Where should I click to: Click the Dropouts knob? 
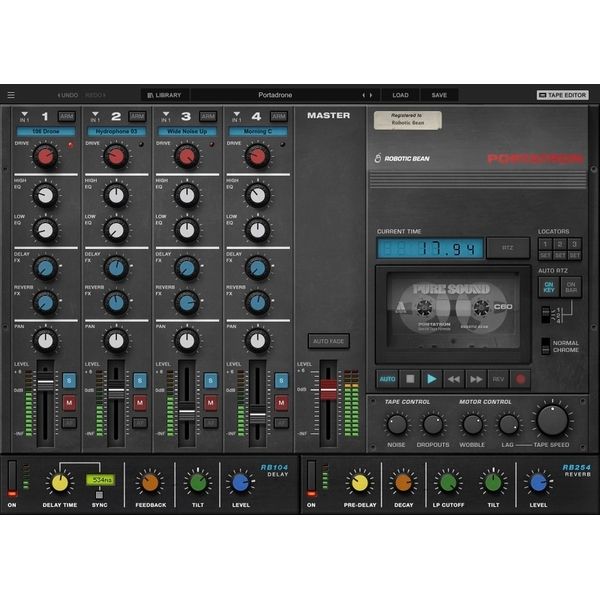click(x=433, y=424)
